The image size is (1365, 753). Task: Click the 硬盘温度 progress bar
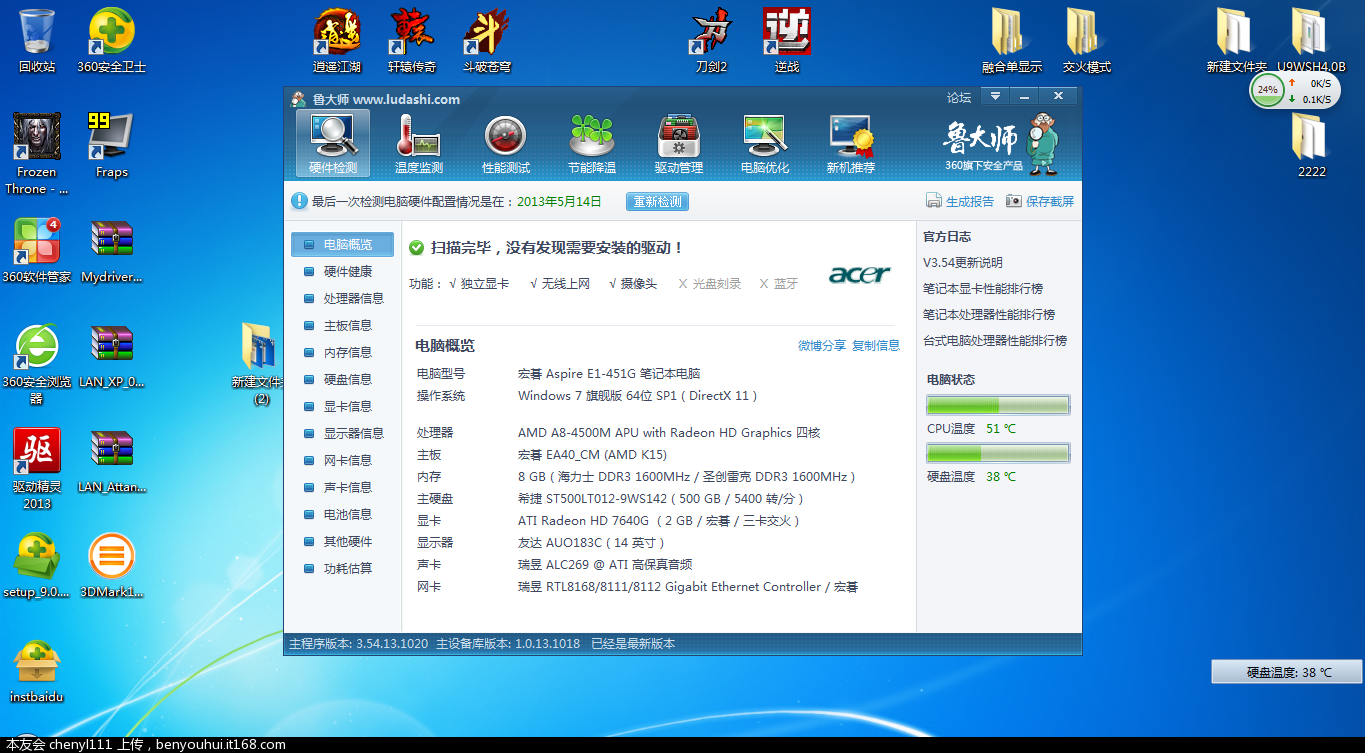click(x=998, y=453)
